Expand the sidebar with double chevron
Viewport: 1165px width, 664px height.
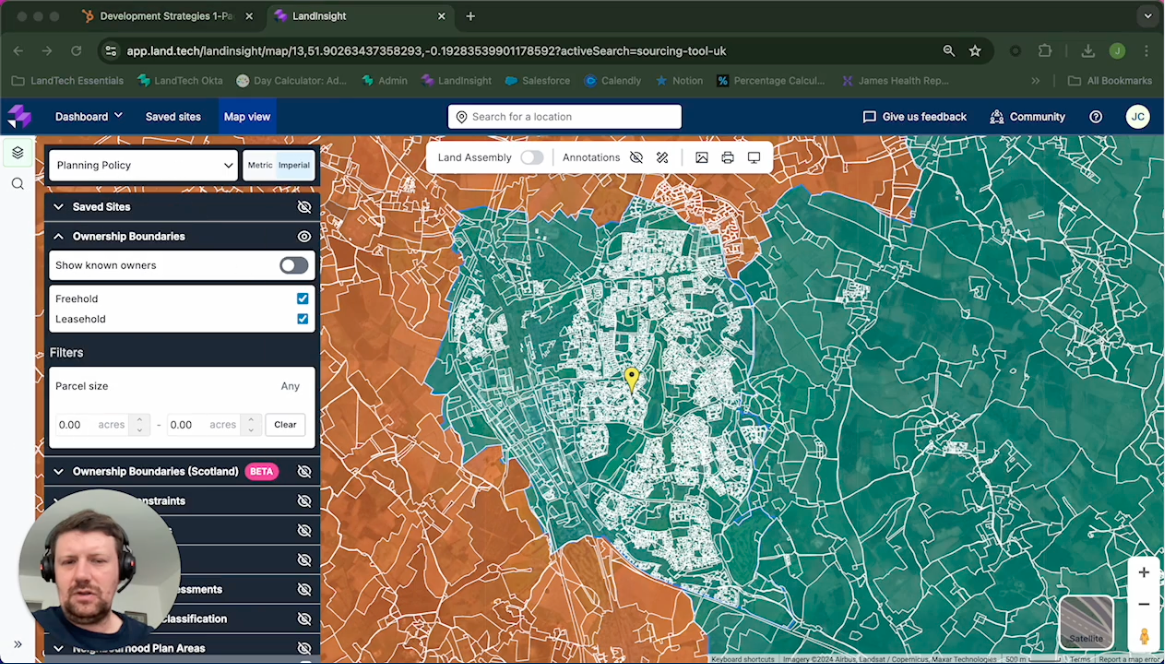[18, 644]
